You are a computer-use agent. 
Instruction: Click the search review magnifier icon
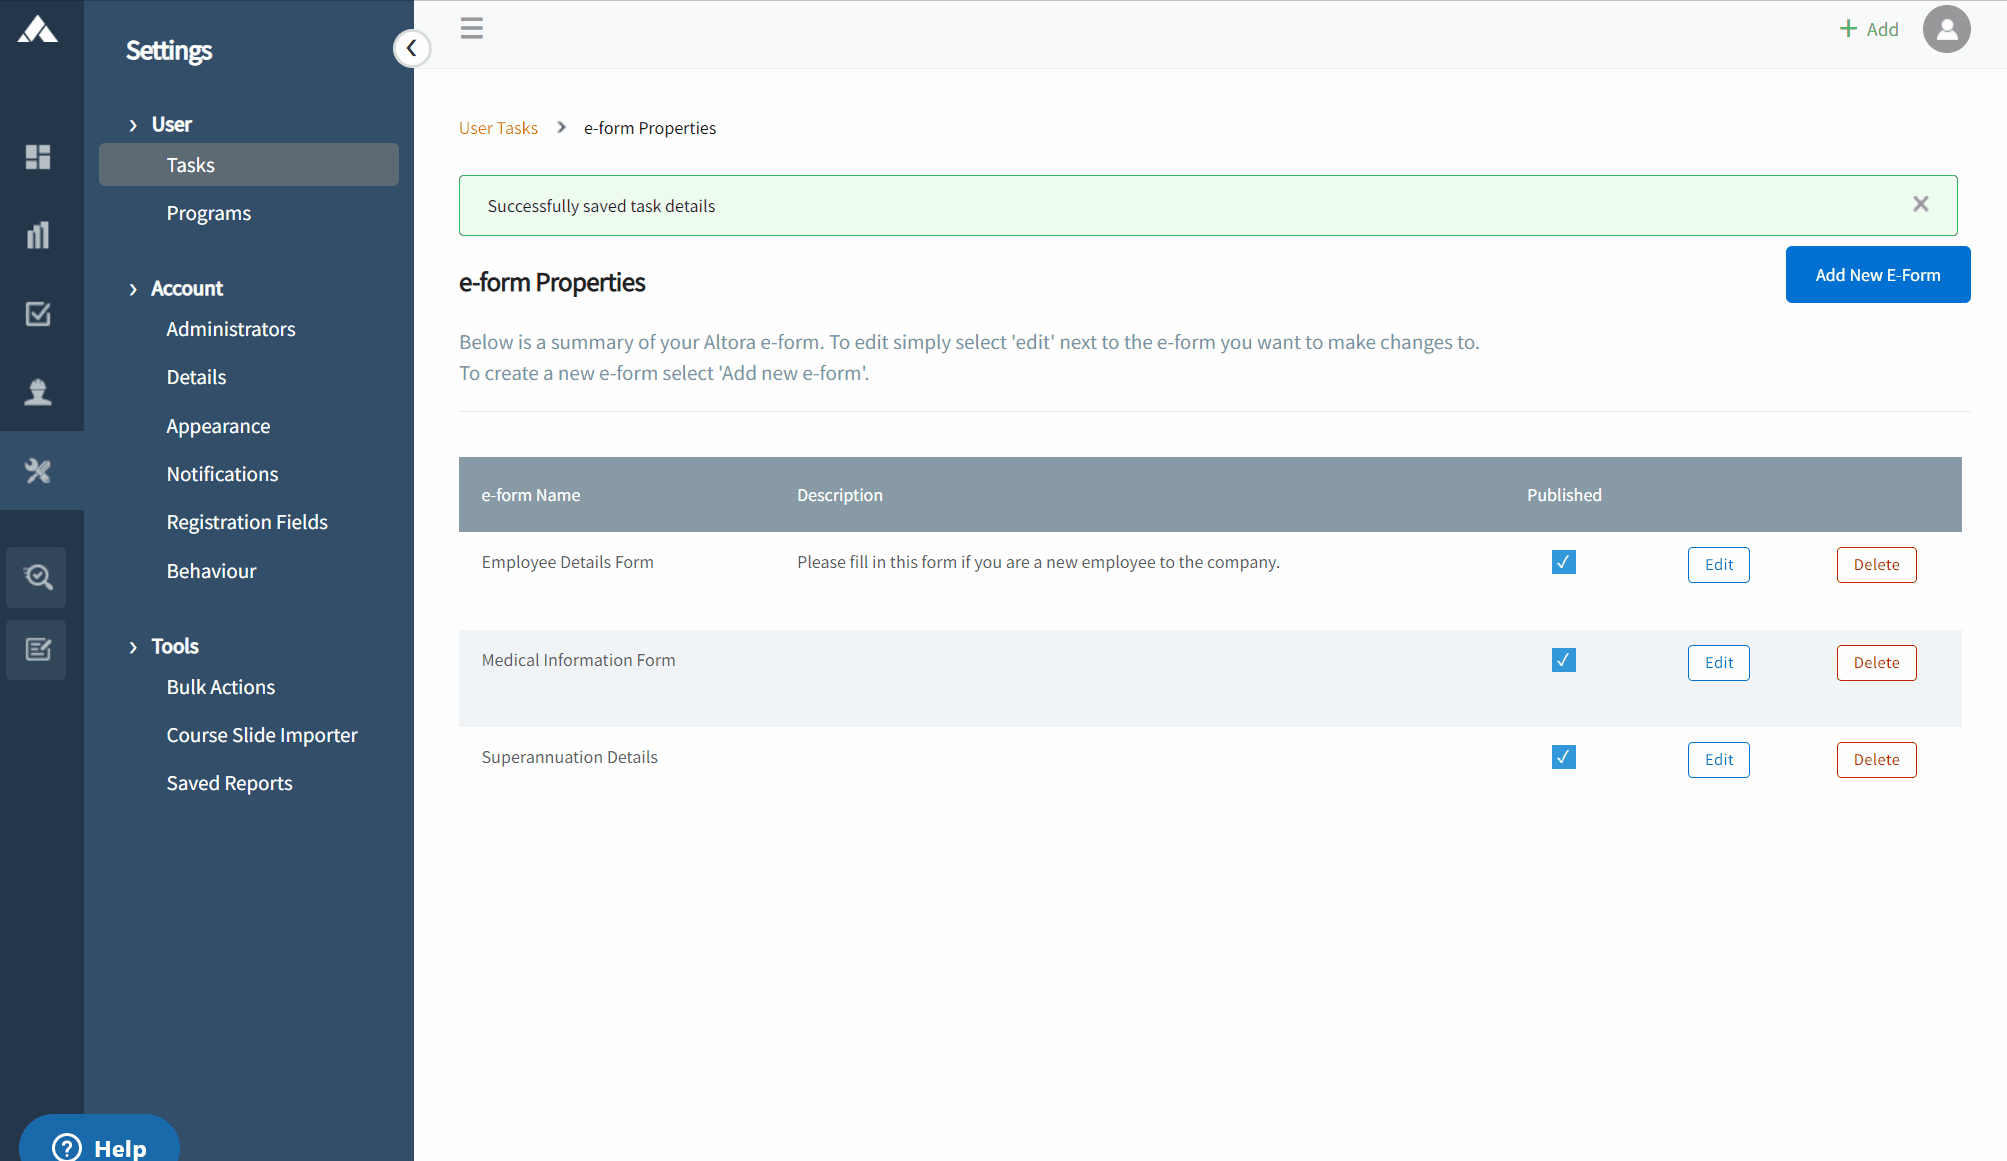click(38, 577)
